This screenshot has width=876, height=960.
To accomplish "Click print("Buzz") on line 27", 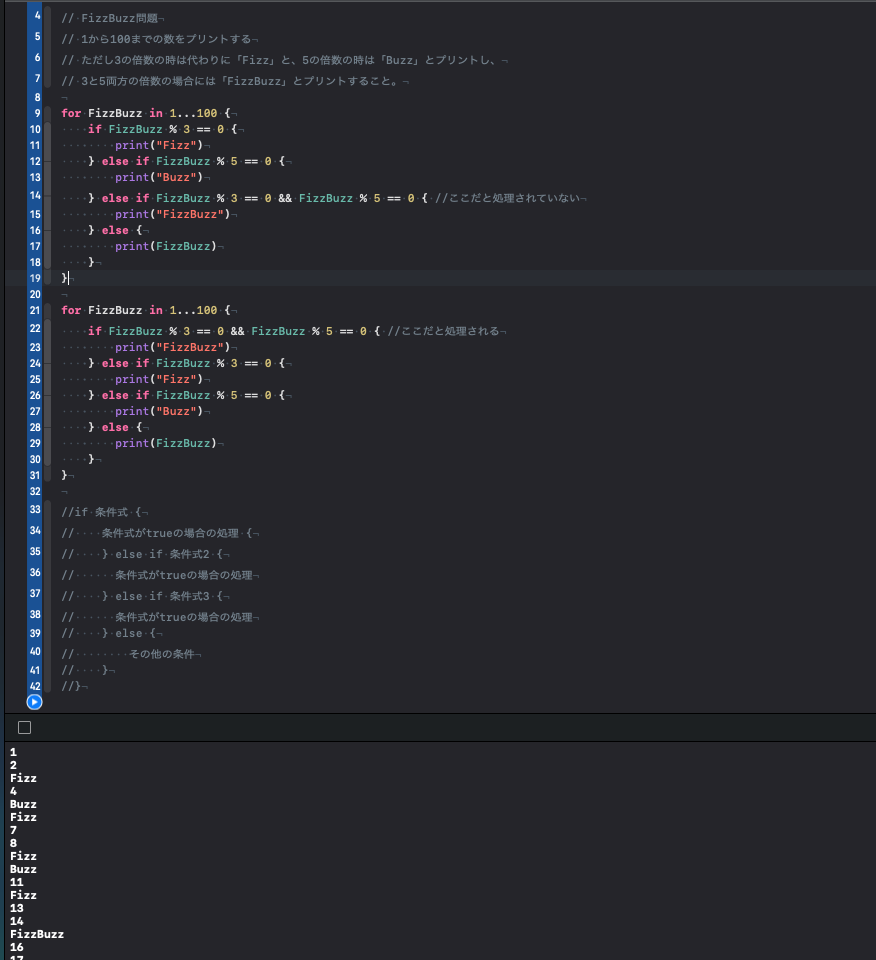I will click(159, 411).
